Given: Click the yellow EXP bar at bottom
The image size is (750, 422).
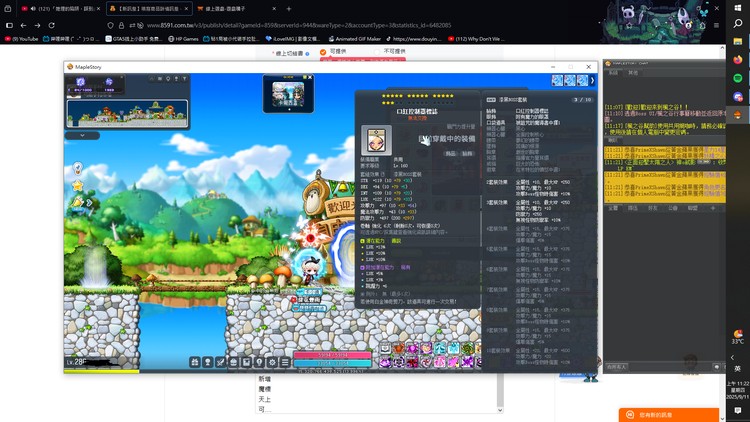Looking at the screenshot, I should click(x=101, y=371).
